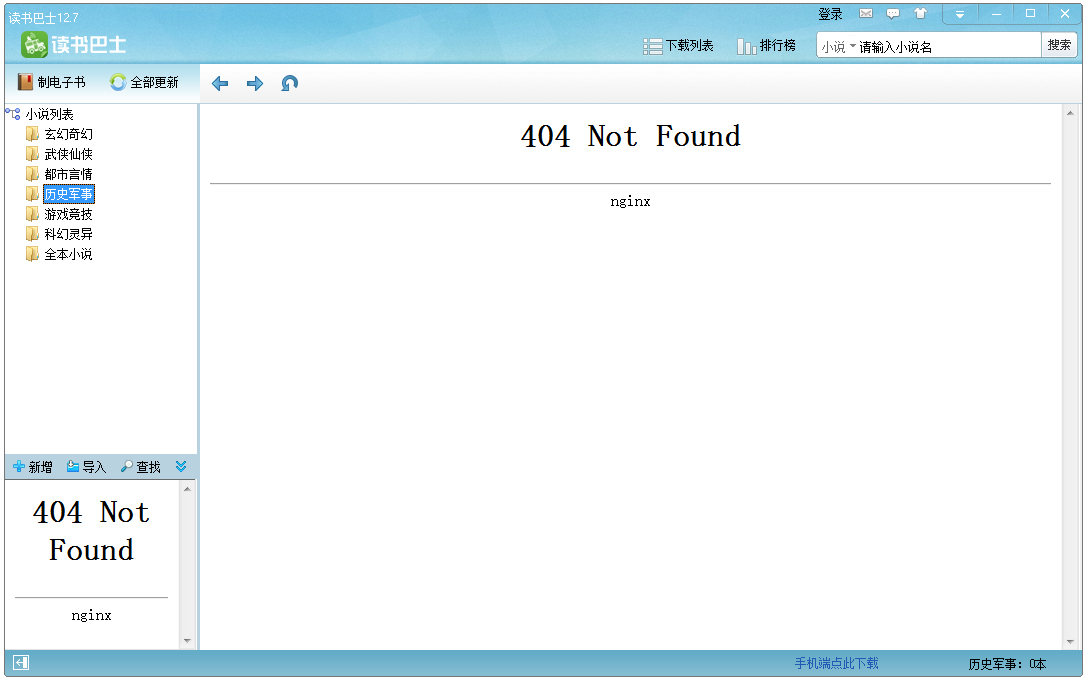Click the 制电子书 ebook maker button
Screen dimensions: 1087x680
[x=51, y=83]
